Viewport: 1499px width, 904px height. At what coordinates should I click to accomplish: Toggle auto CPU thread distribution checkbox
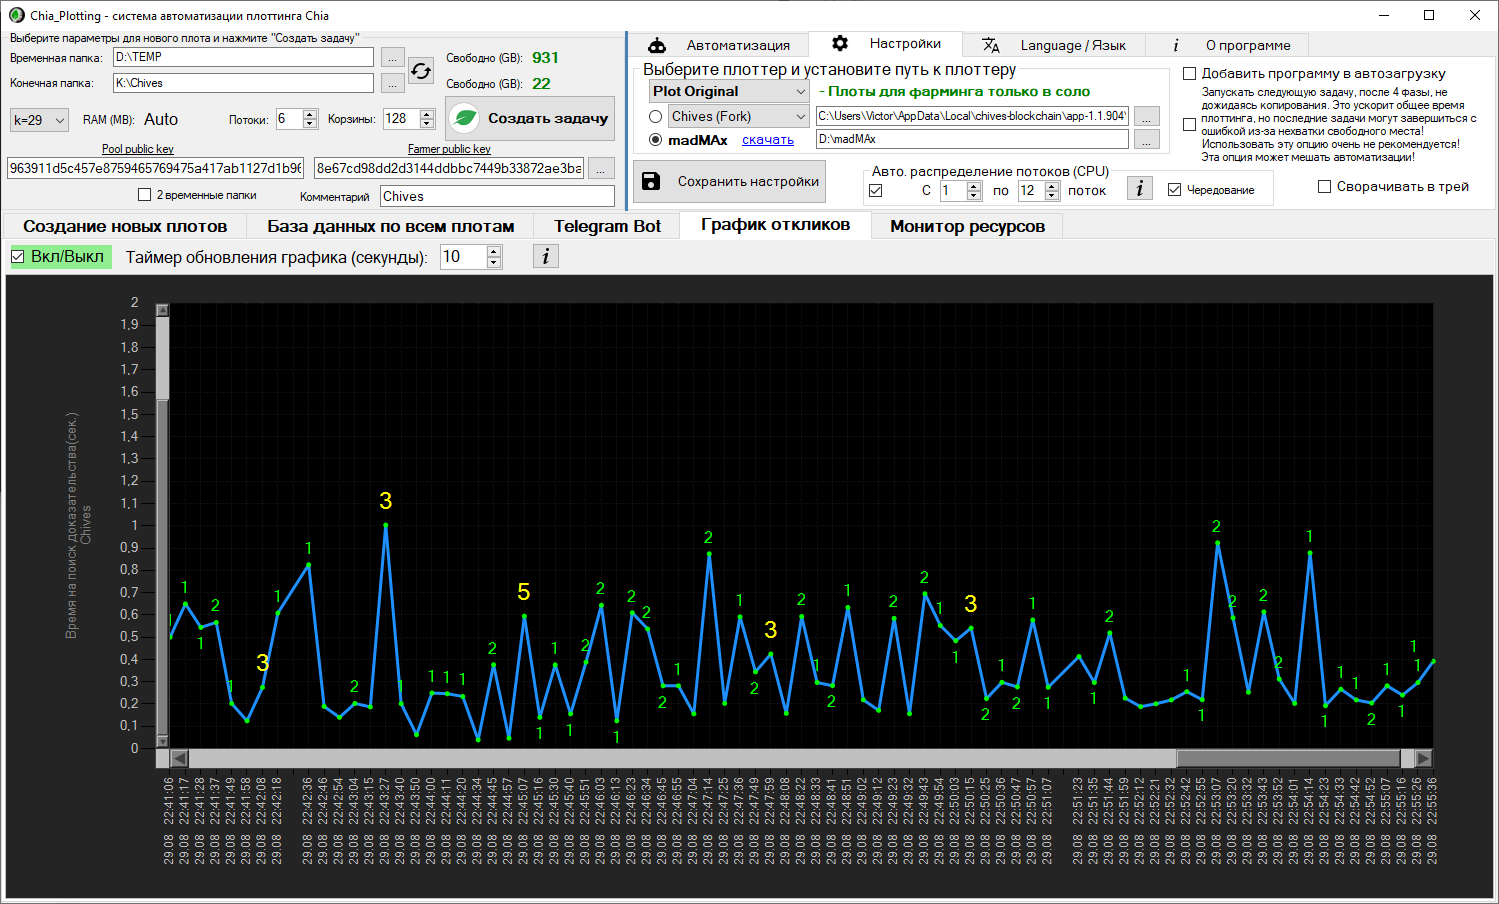(876, 190)
